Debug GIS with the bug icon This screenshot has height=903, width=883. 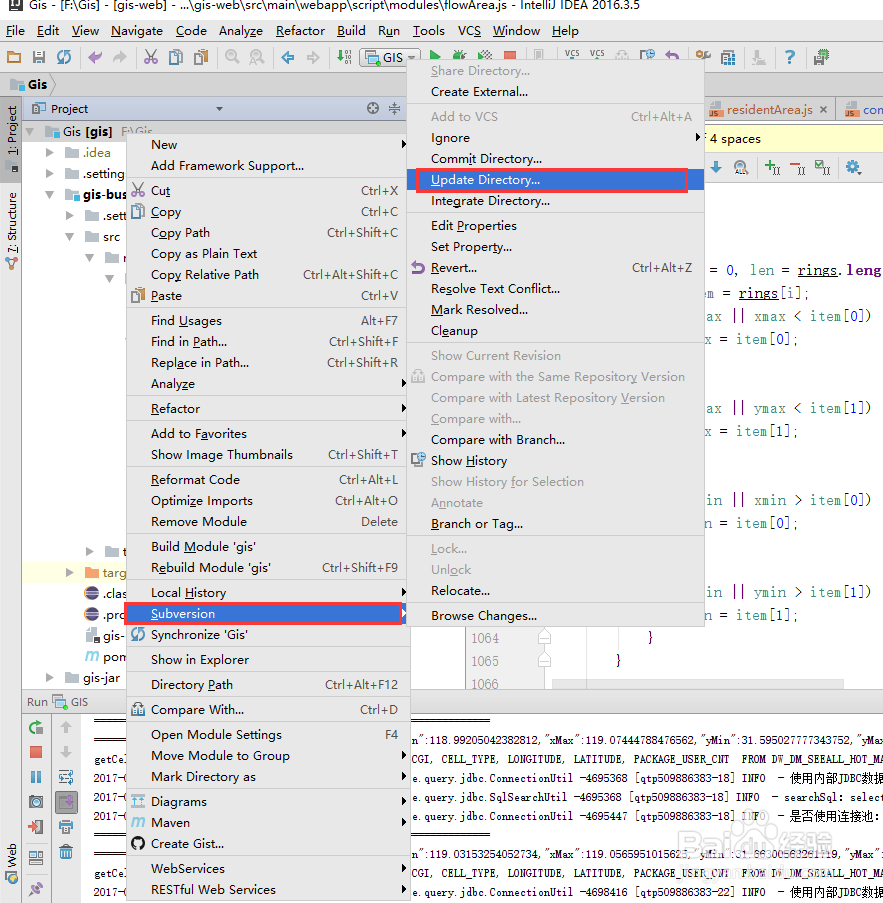click(x=459, y=56)
